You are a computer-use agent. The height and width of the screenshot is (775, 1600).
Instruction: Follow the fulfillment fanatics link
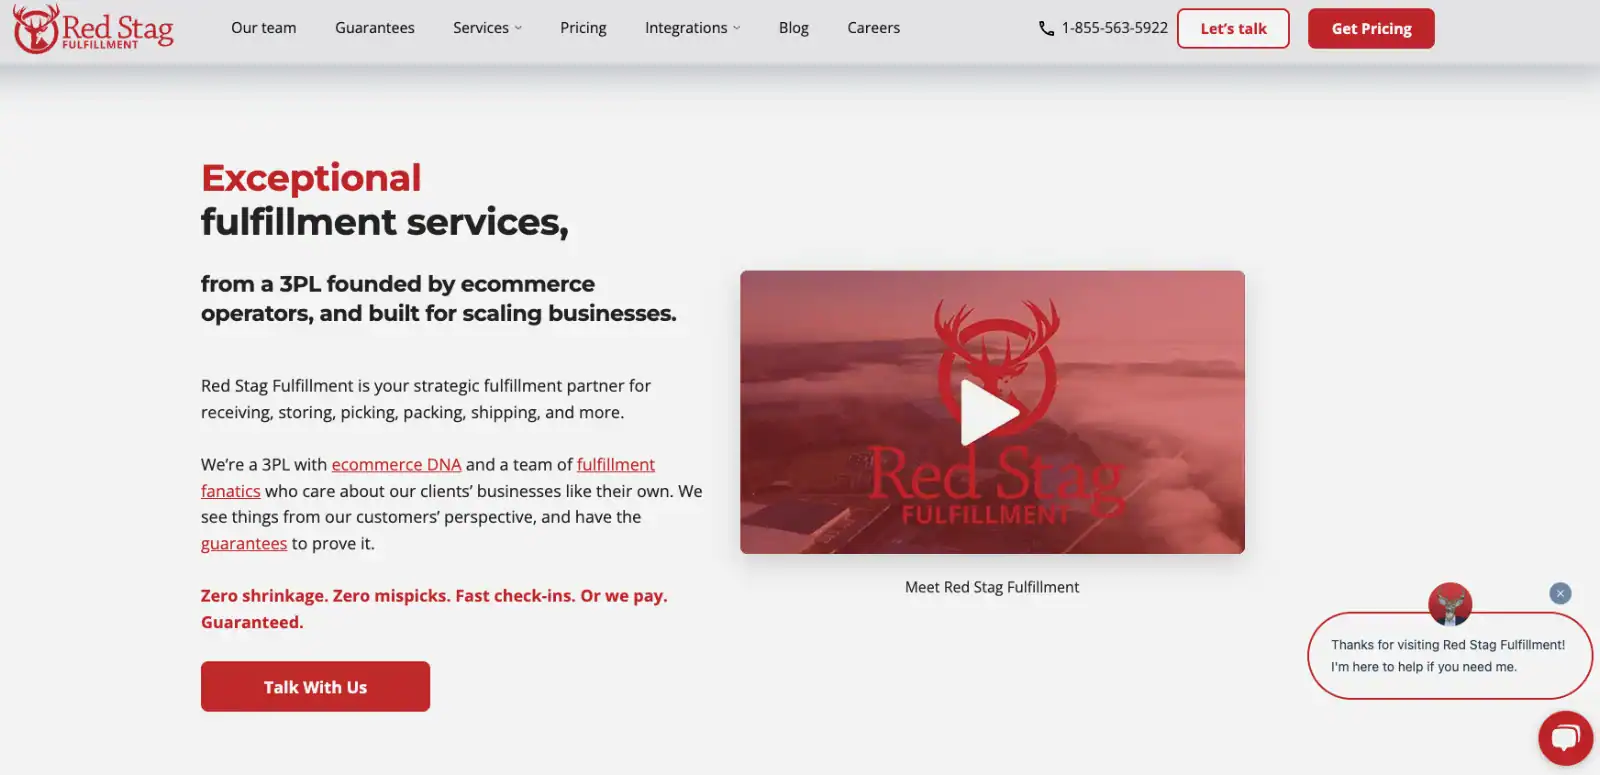pyautogui.click(x=616, y=464)
